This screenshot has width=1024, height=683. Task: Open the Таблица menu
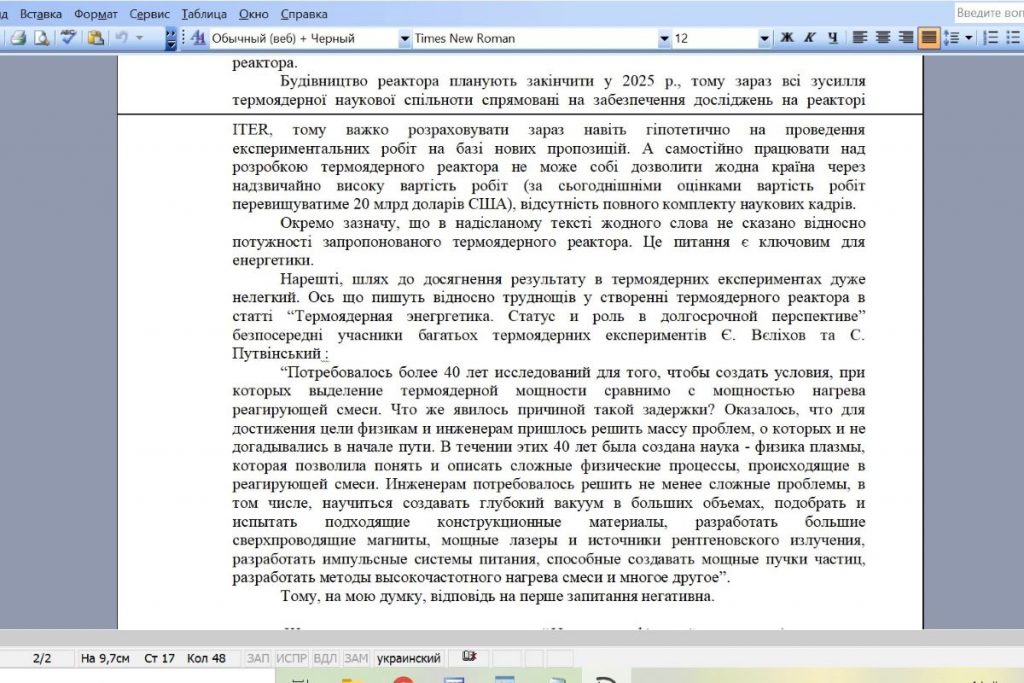pyautogui.click(x=204, y=14)
